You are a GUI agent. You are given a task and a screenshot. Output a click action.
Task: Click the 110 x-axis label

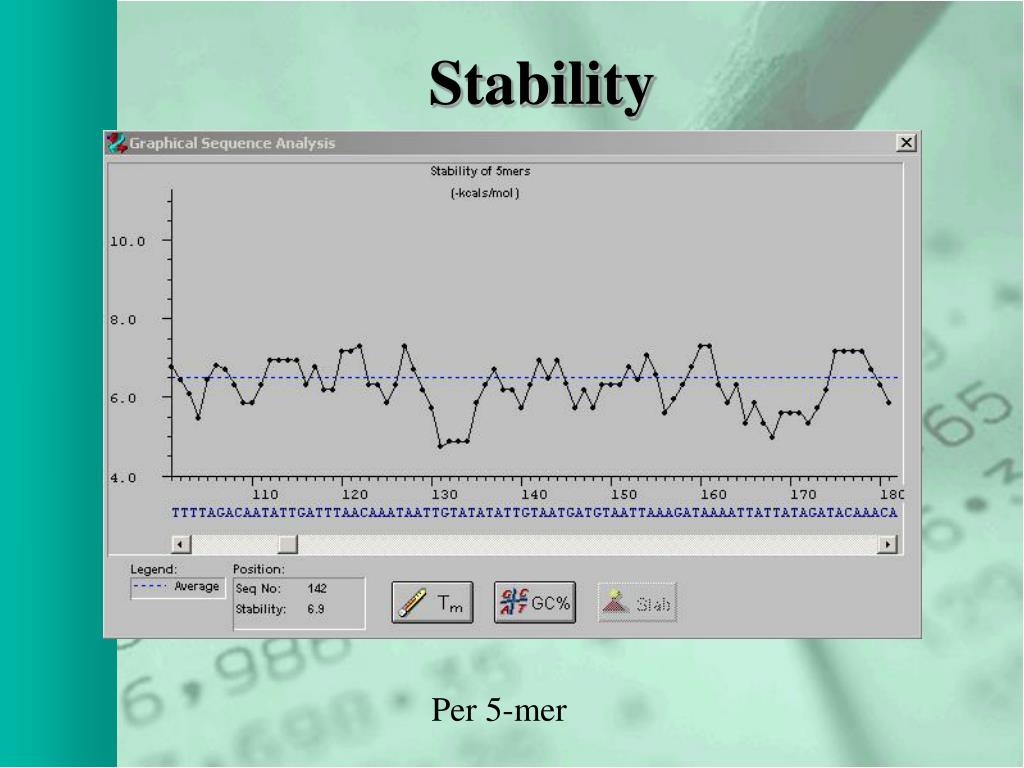[x=265, y=494]
